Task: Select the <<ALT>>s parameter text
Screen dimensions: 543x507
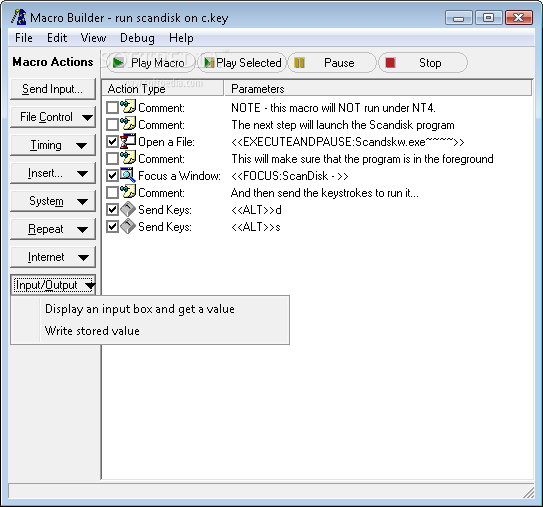Action: click(256, 227)
